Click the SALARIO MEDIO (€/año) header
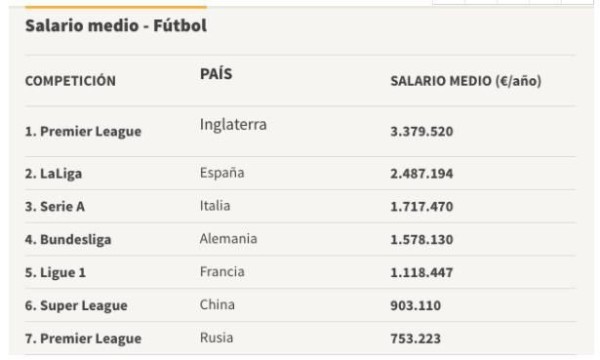This screenshot has height=360, width=600. [x=466, y=81]
